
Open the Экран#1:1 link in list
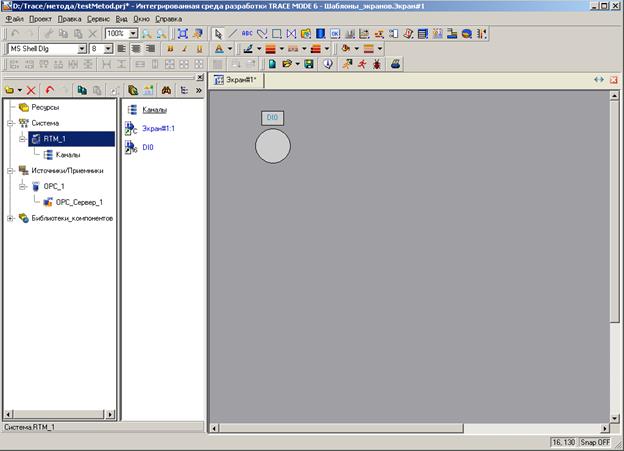tap(159, 128)
